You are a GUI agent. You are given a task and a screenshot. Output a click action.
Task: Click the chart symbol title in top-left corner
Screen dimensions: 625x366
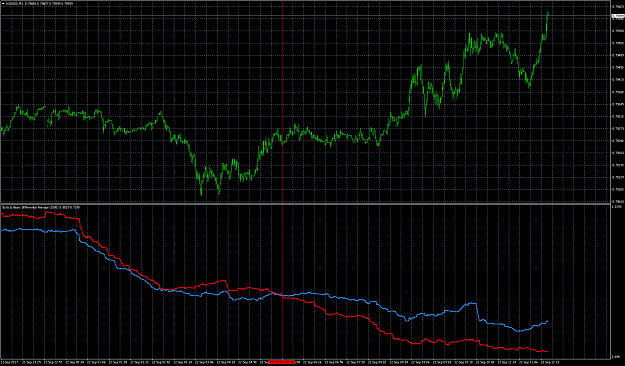pos(39,4)
